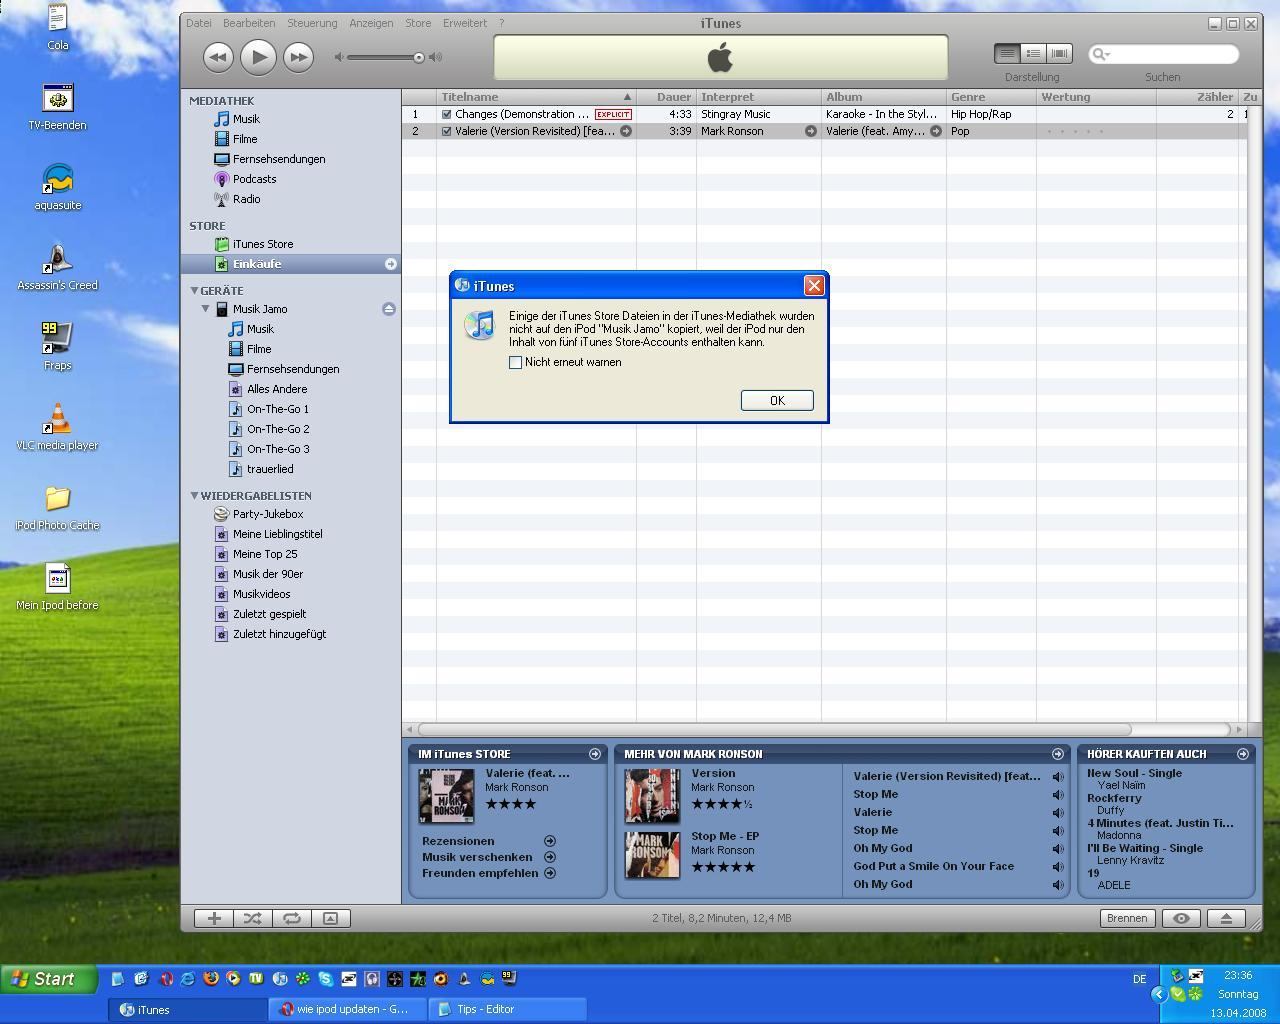Open the Erweitert menu
The image size is (1280, 1024).
(465, 23)
